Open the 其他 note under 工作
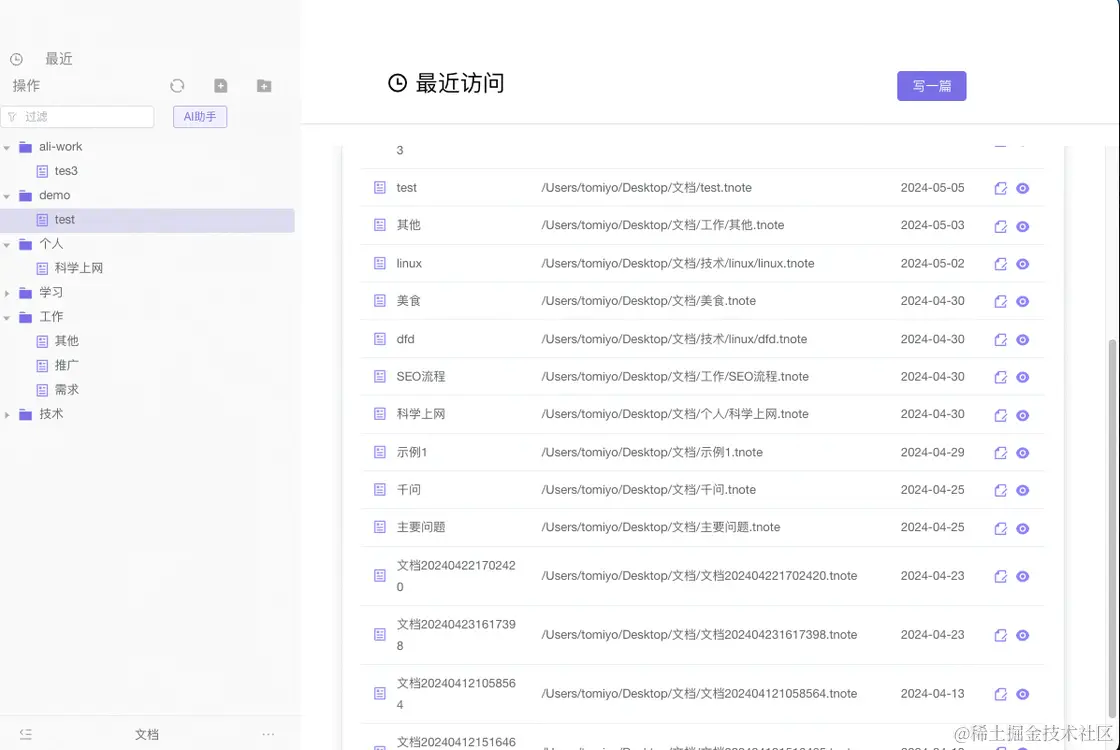This screenshot has width=1120, height=750. tap(66, 341)
